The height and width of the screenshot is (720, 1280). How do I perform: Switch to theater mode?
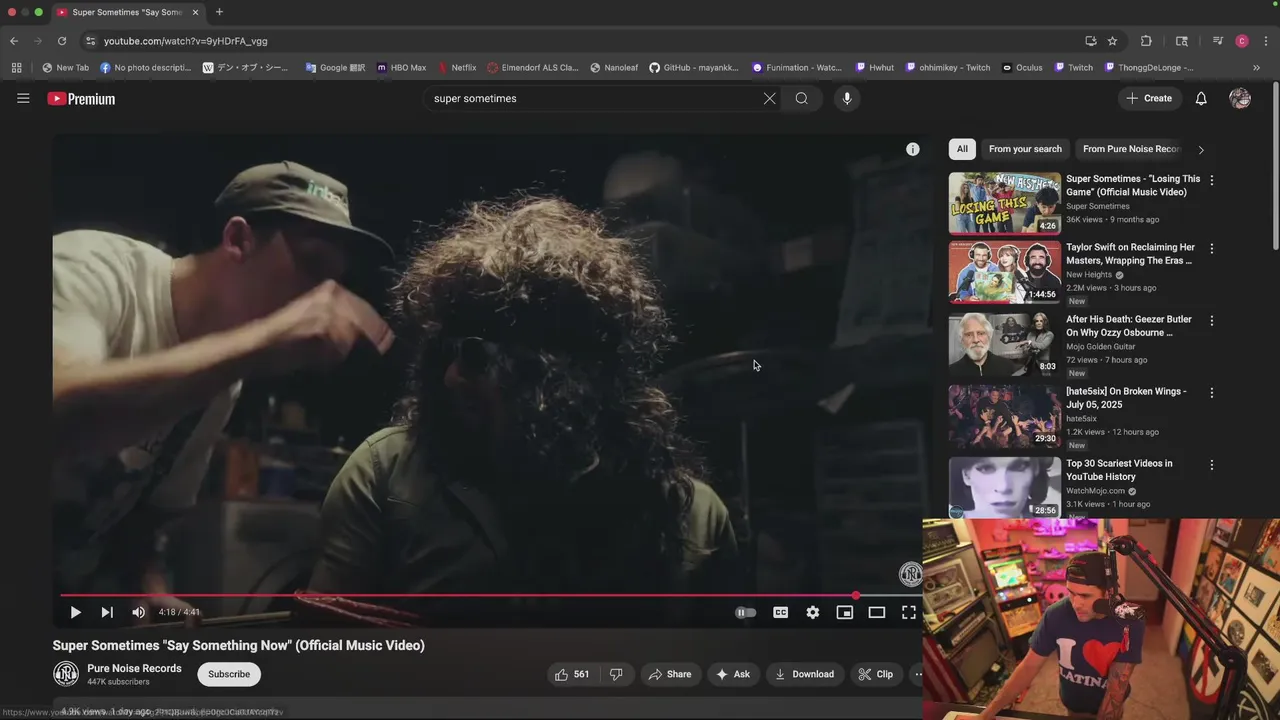[x=876, y=612]
